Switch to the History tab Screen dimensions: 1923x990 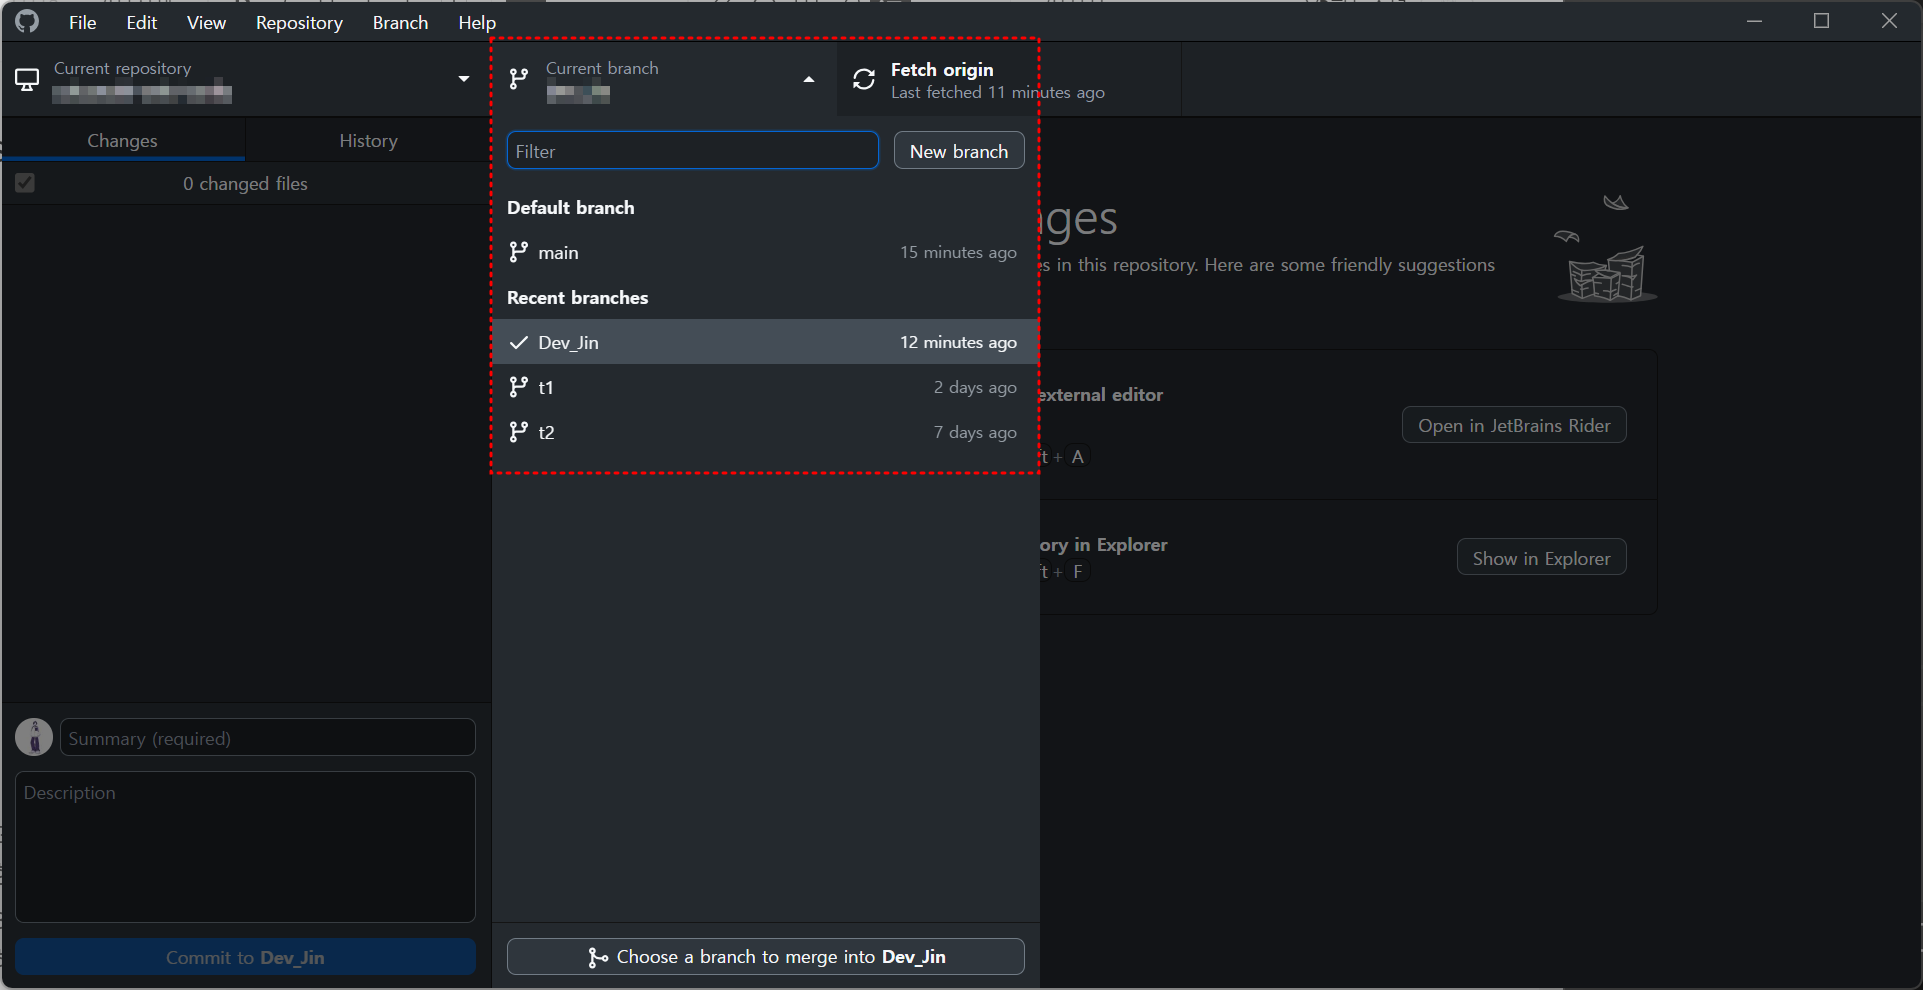pos(367,140)
